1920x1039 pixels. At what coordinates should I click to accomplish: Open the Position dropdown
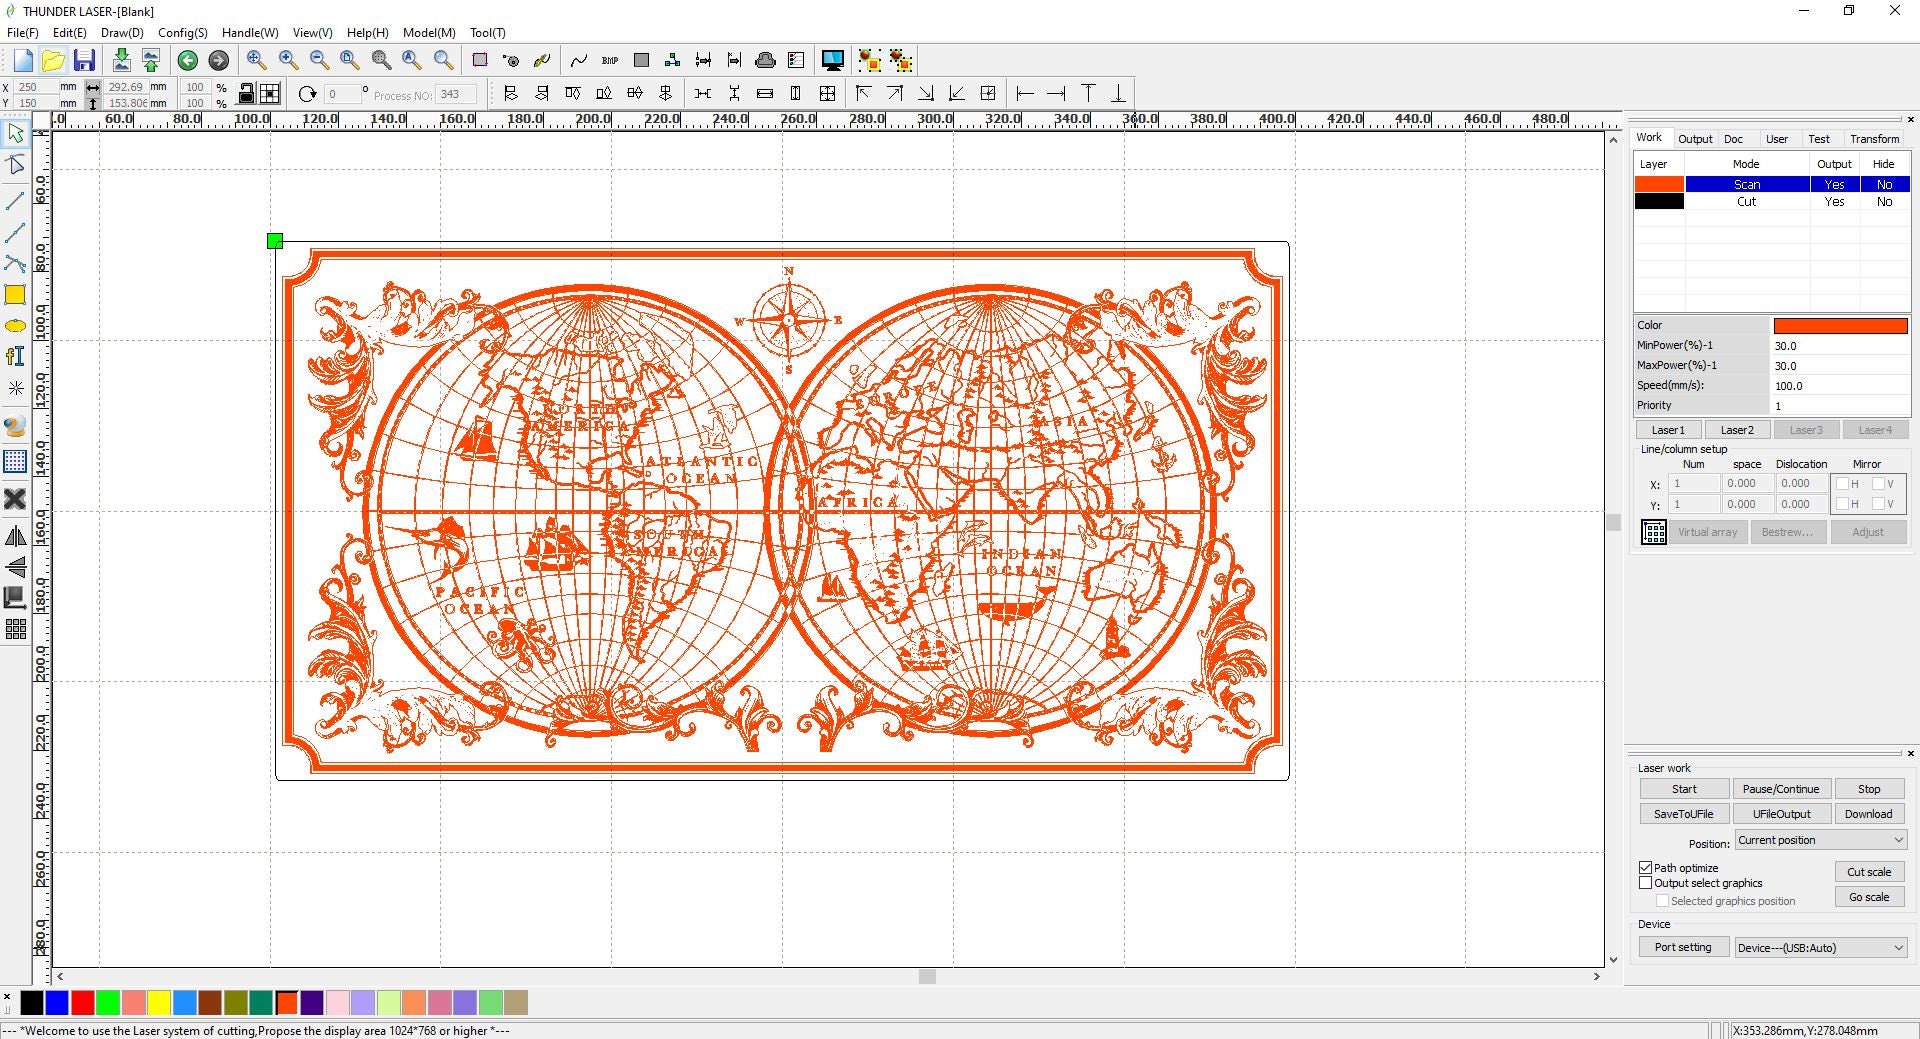1821,840
